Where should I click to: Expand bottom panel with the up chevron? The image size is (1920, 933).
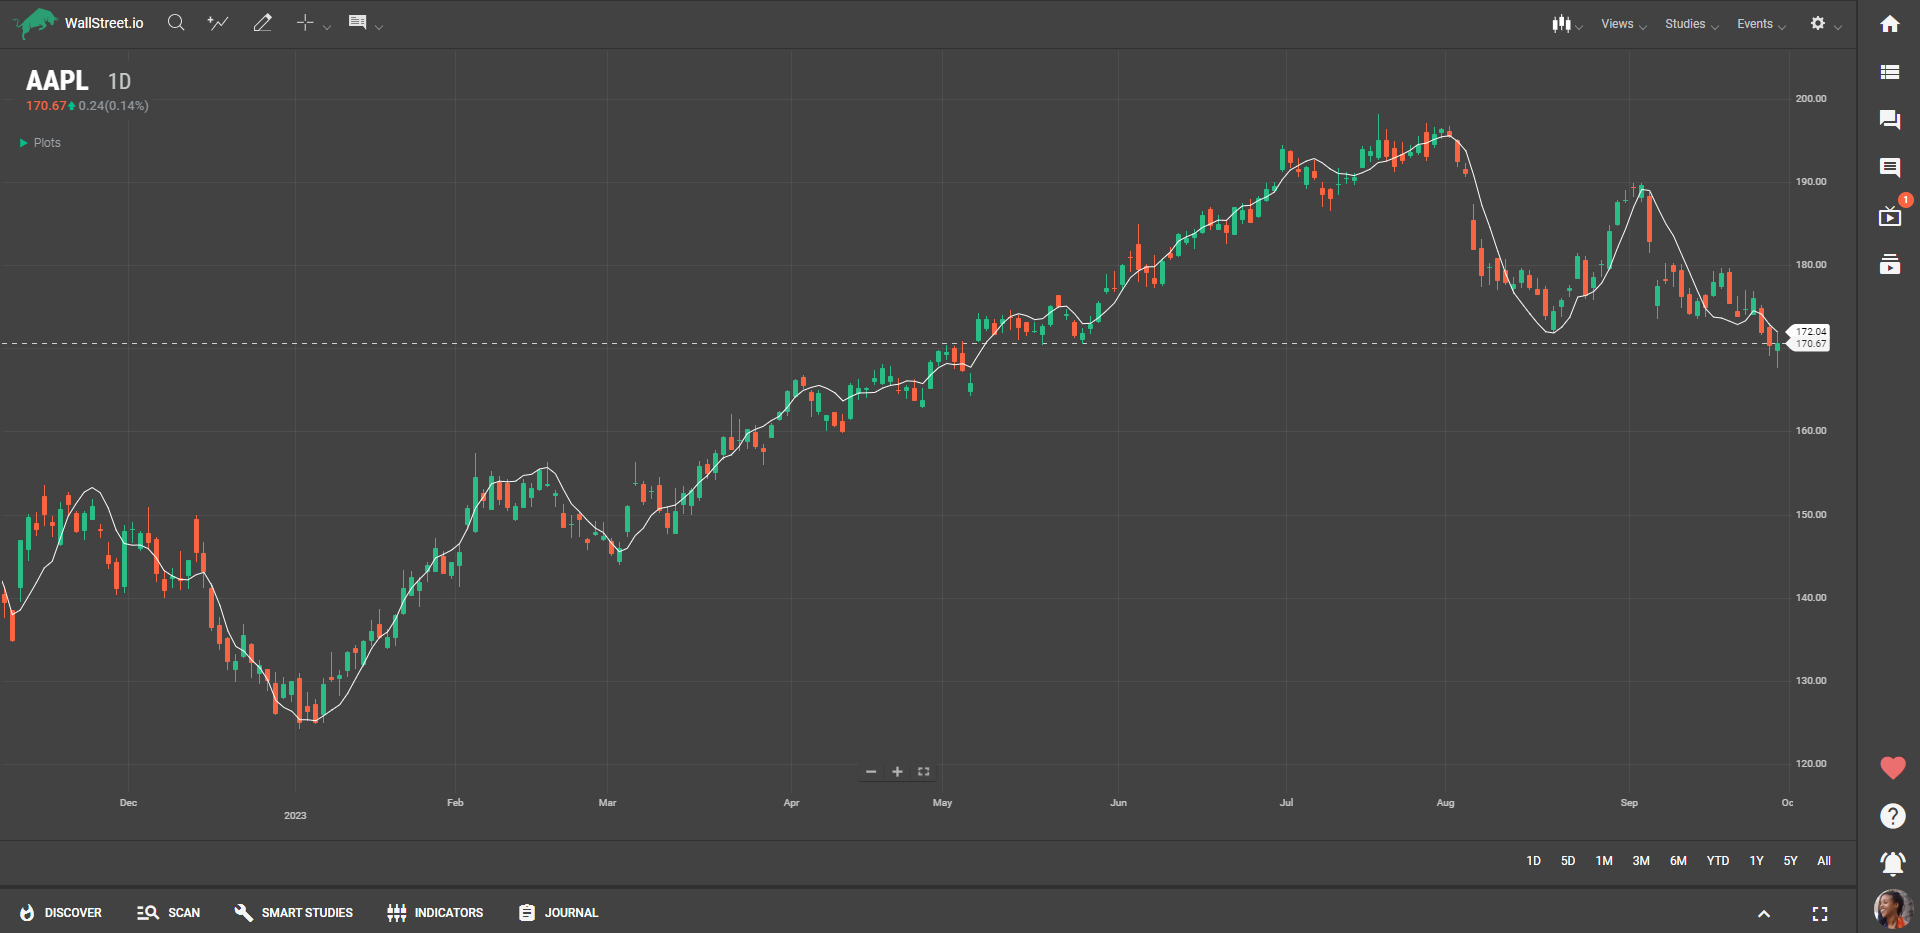1764,914
